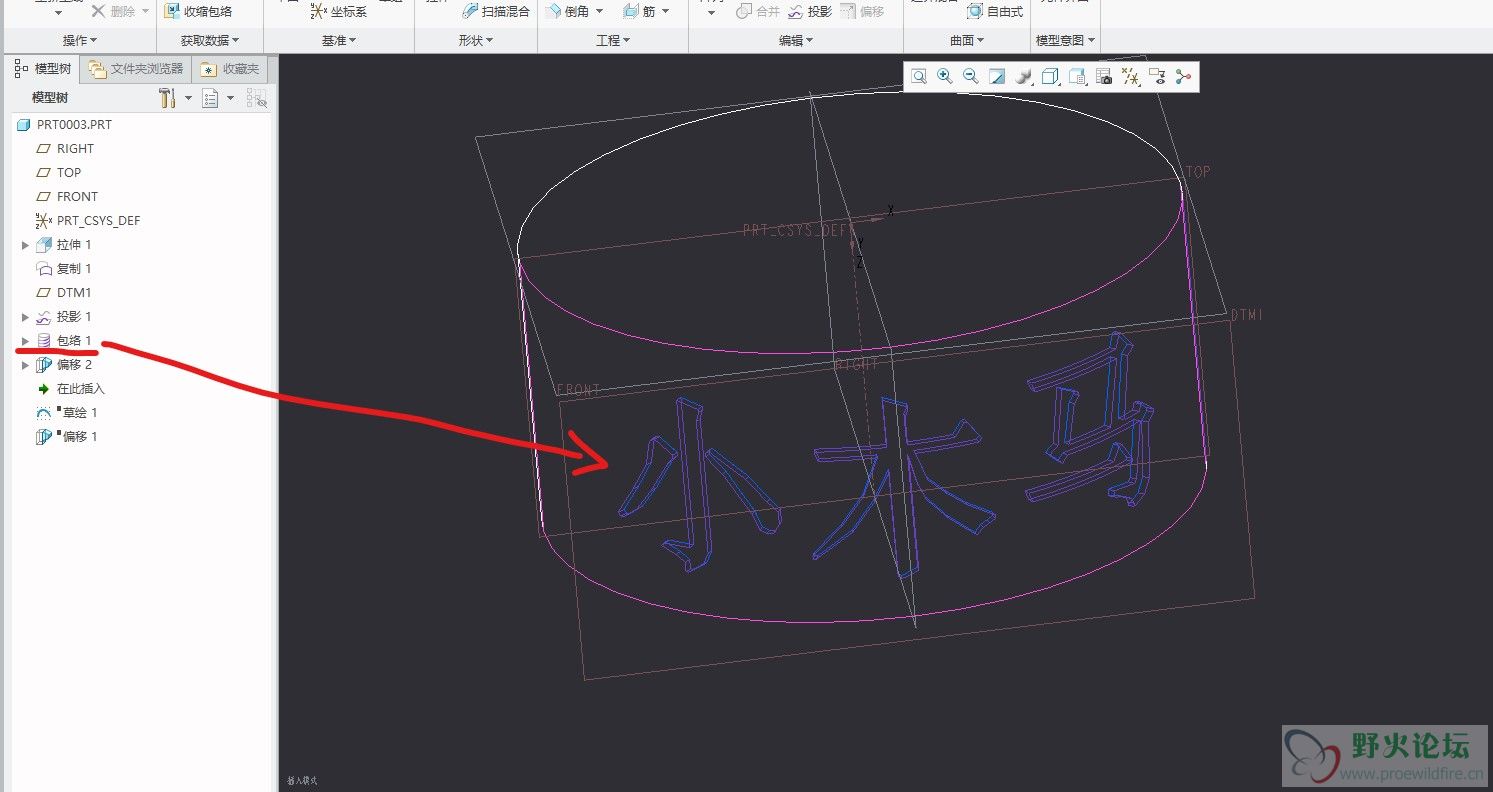Select PRT_CSYS_DEF in the model tree

[88, 221]
